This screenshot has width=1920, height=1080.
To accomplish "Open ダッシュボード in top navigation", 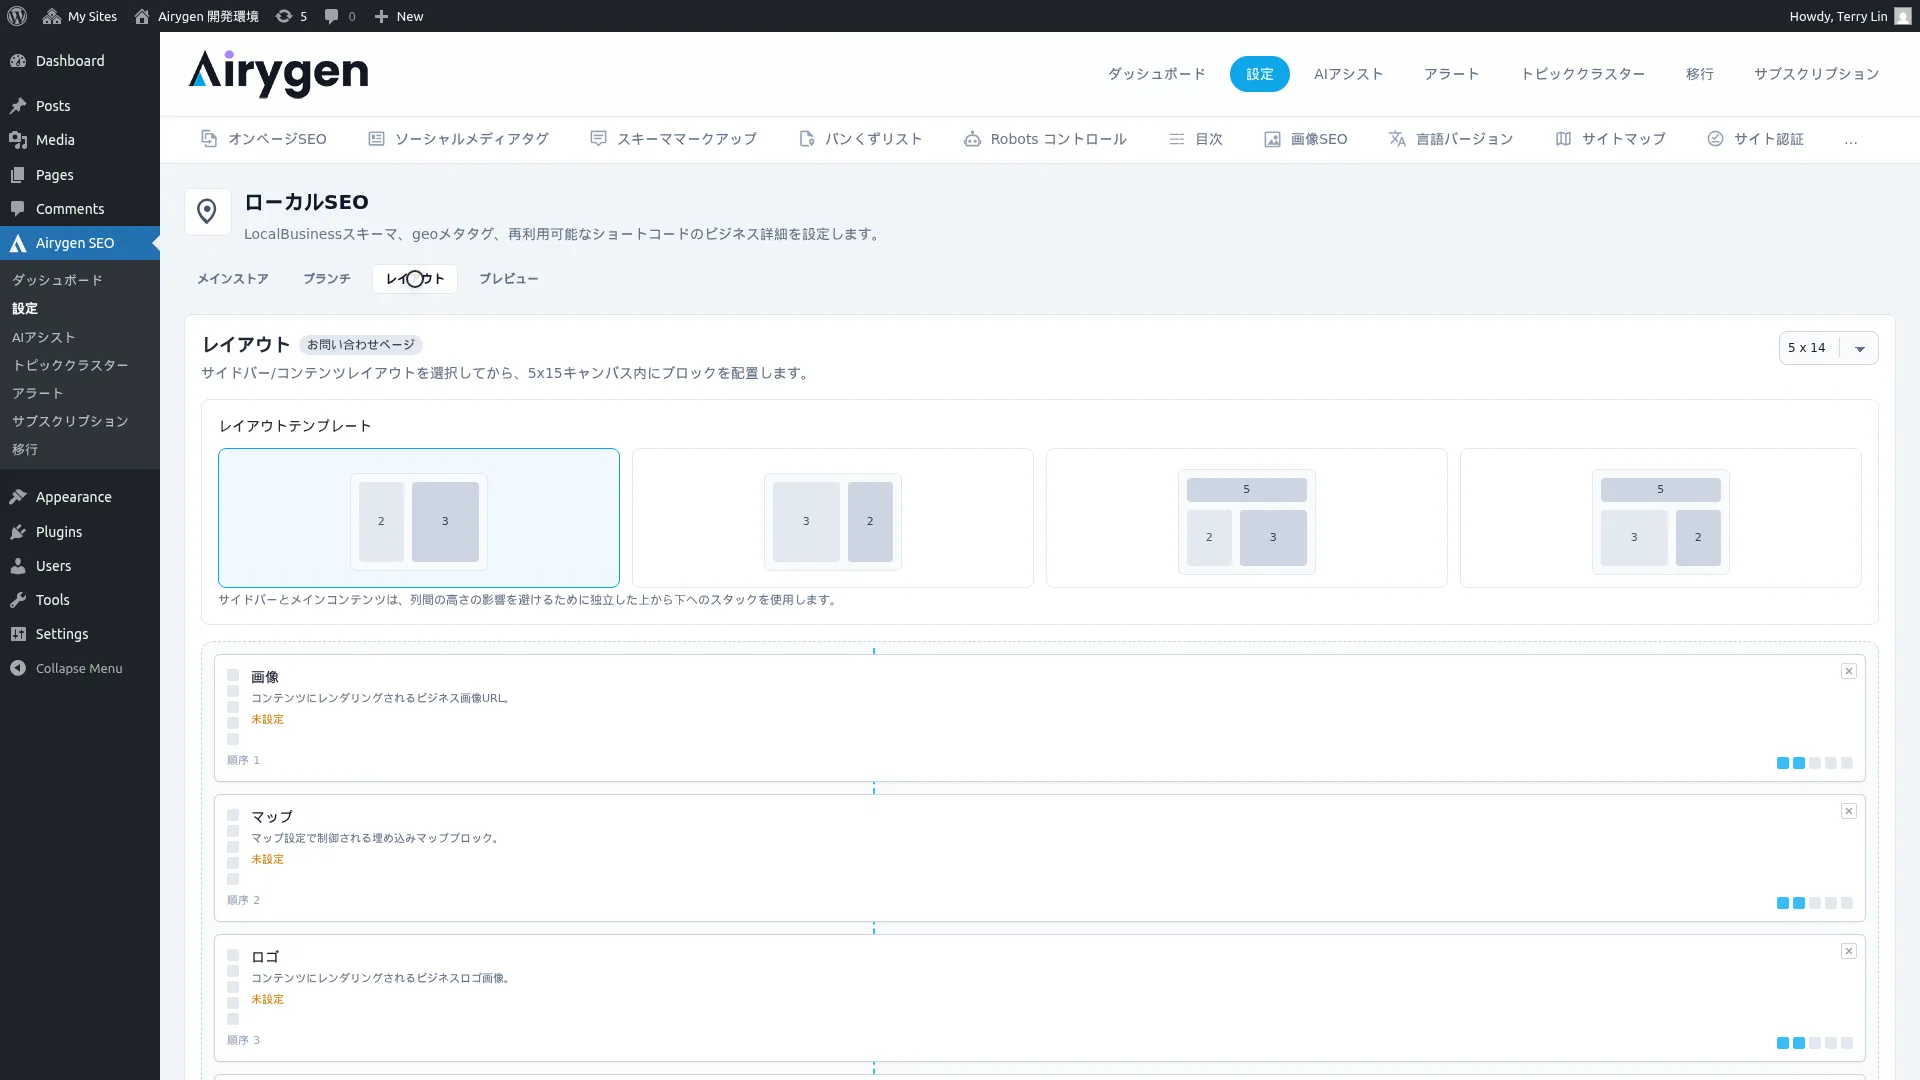I will click(1156, 74).
